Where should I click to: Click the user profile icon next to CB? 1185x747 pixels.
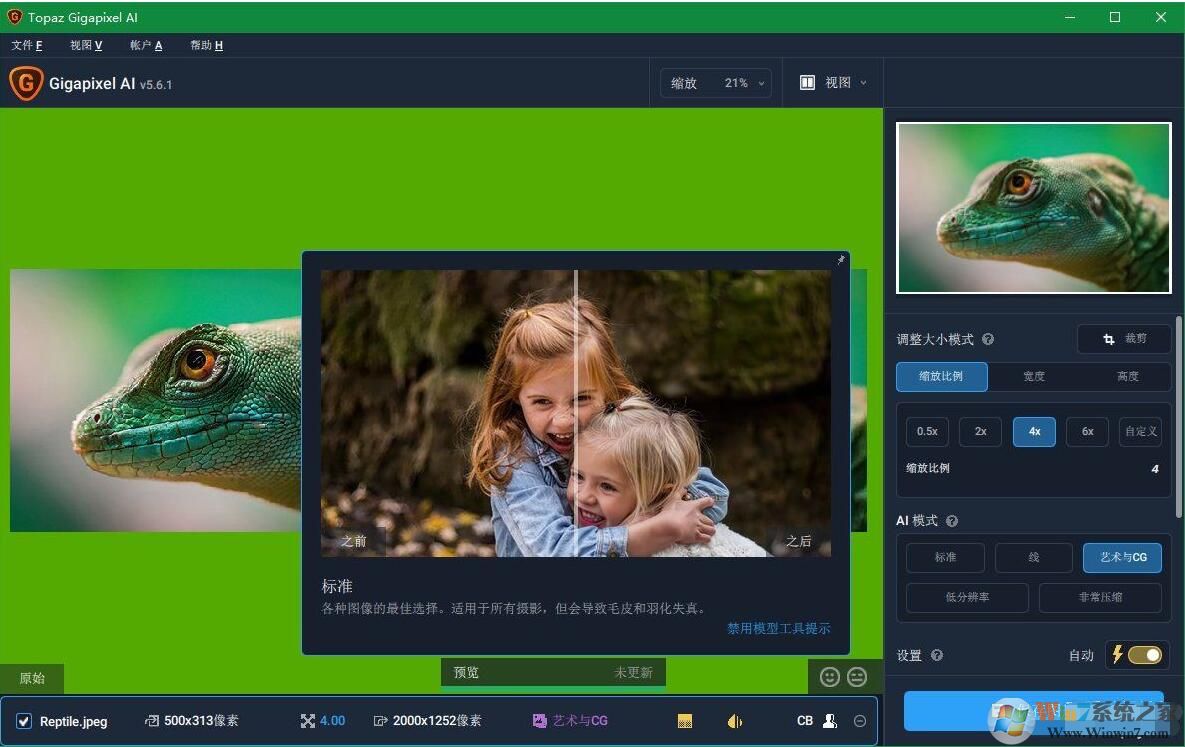[829, 720]
